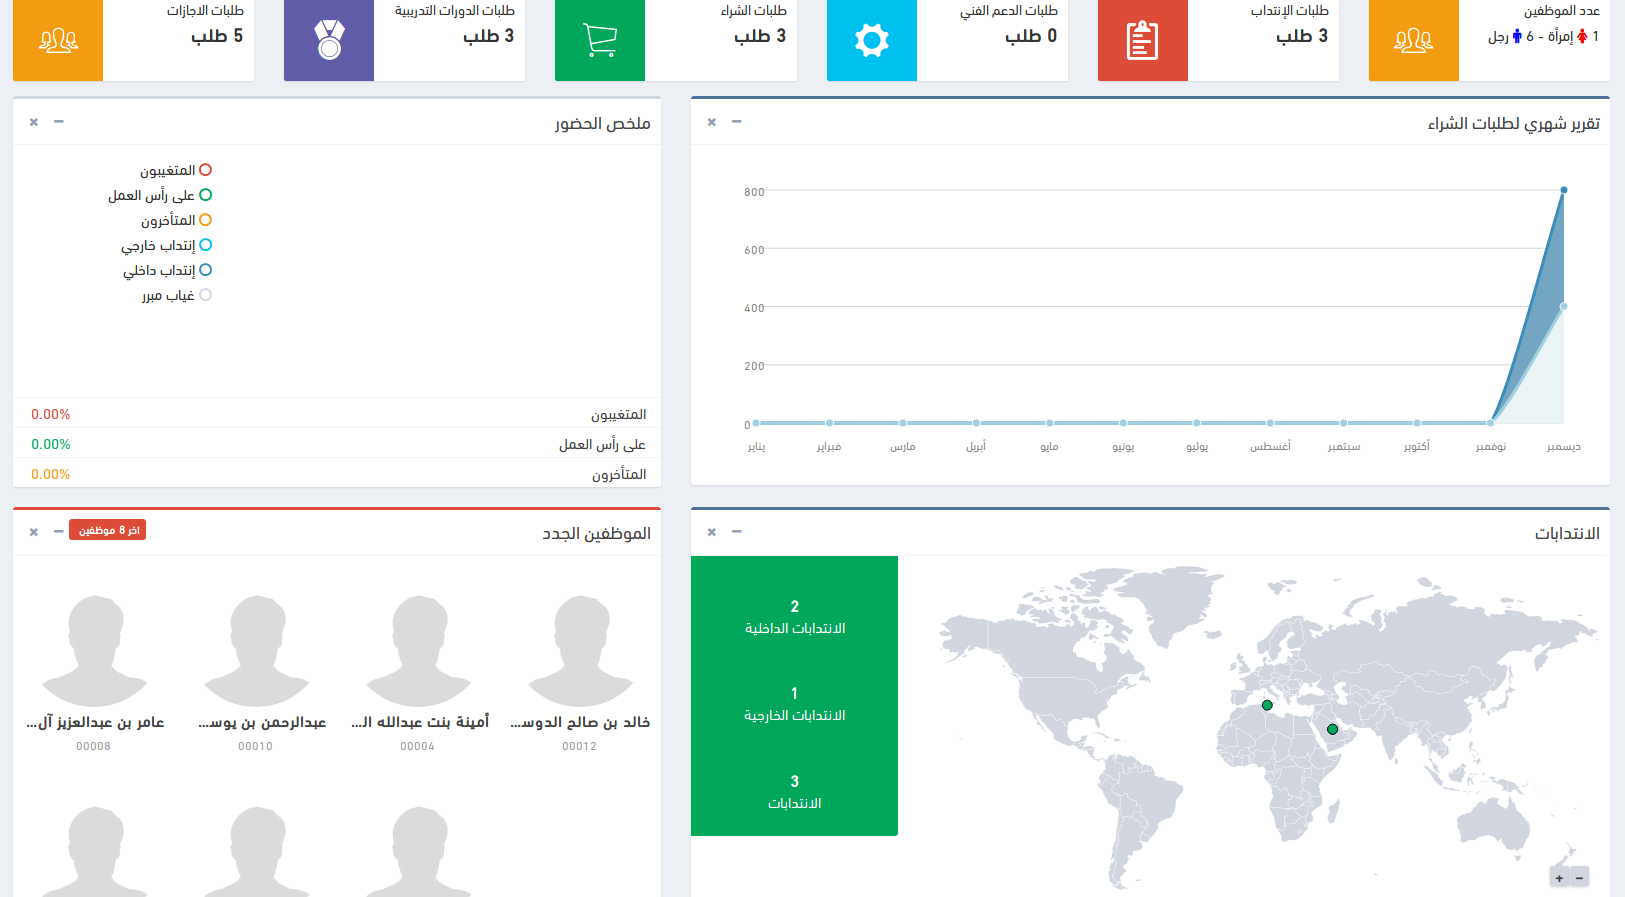Click the December data point on chart
The height and width of the screenshot is (897, 1625).
(1563, 190)
